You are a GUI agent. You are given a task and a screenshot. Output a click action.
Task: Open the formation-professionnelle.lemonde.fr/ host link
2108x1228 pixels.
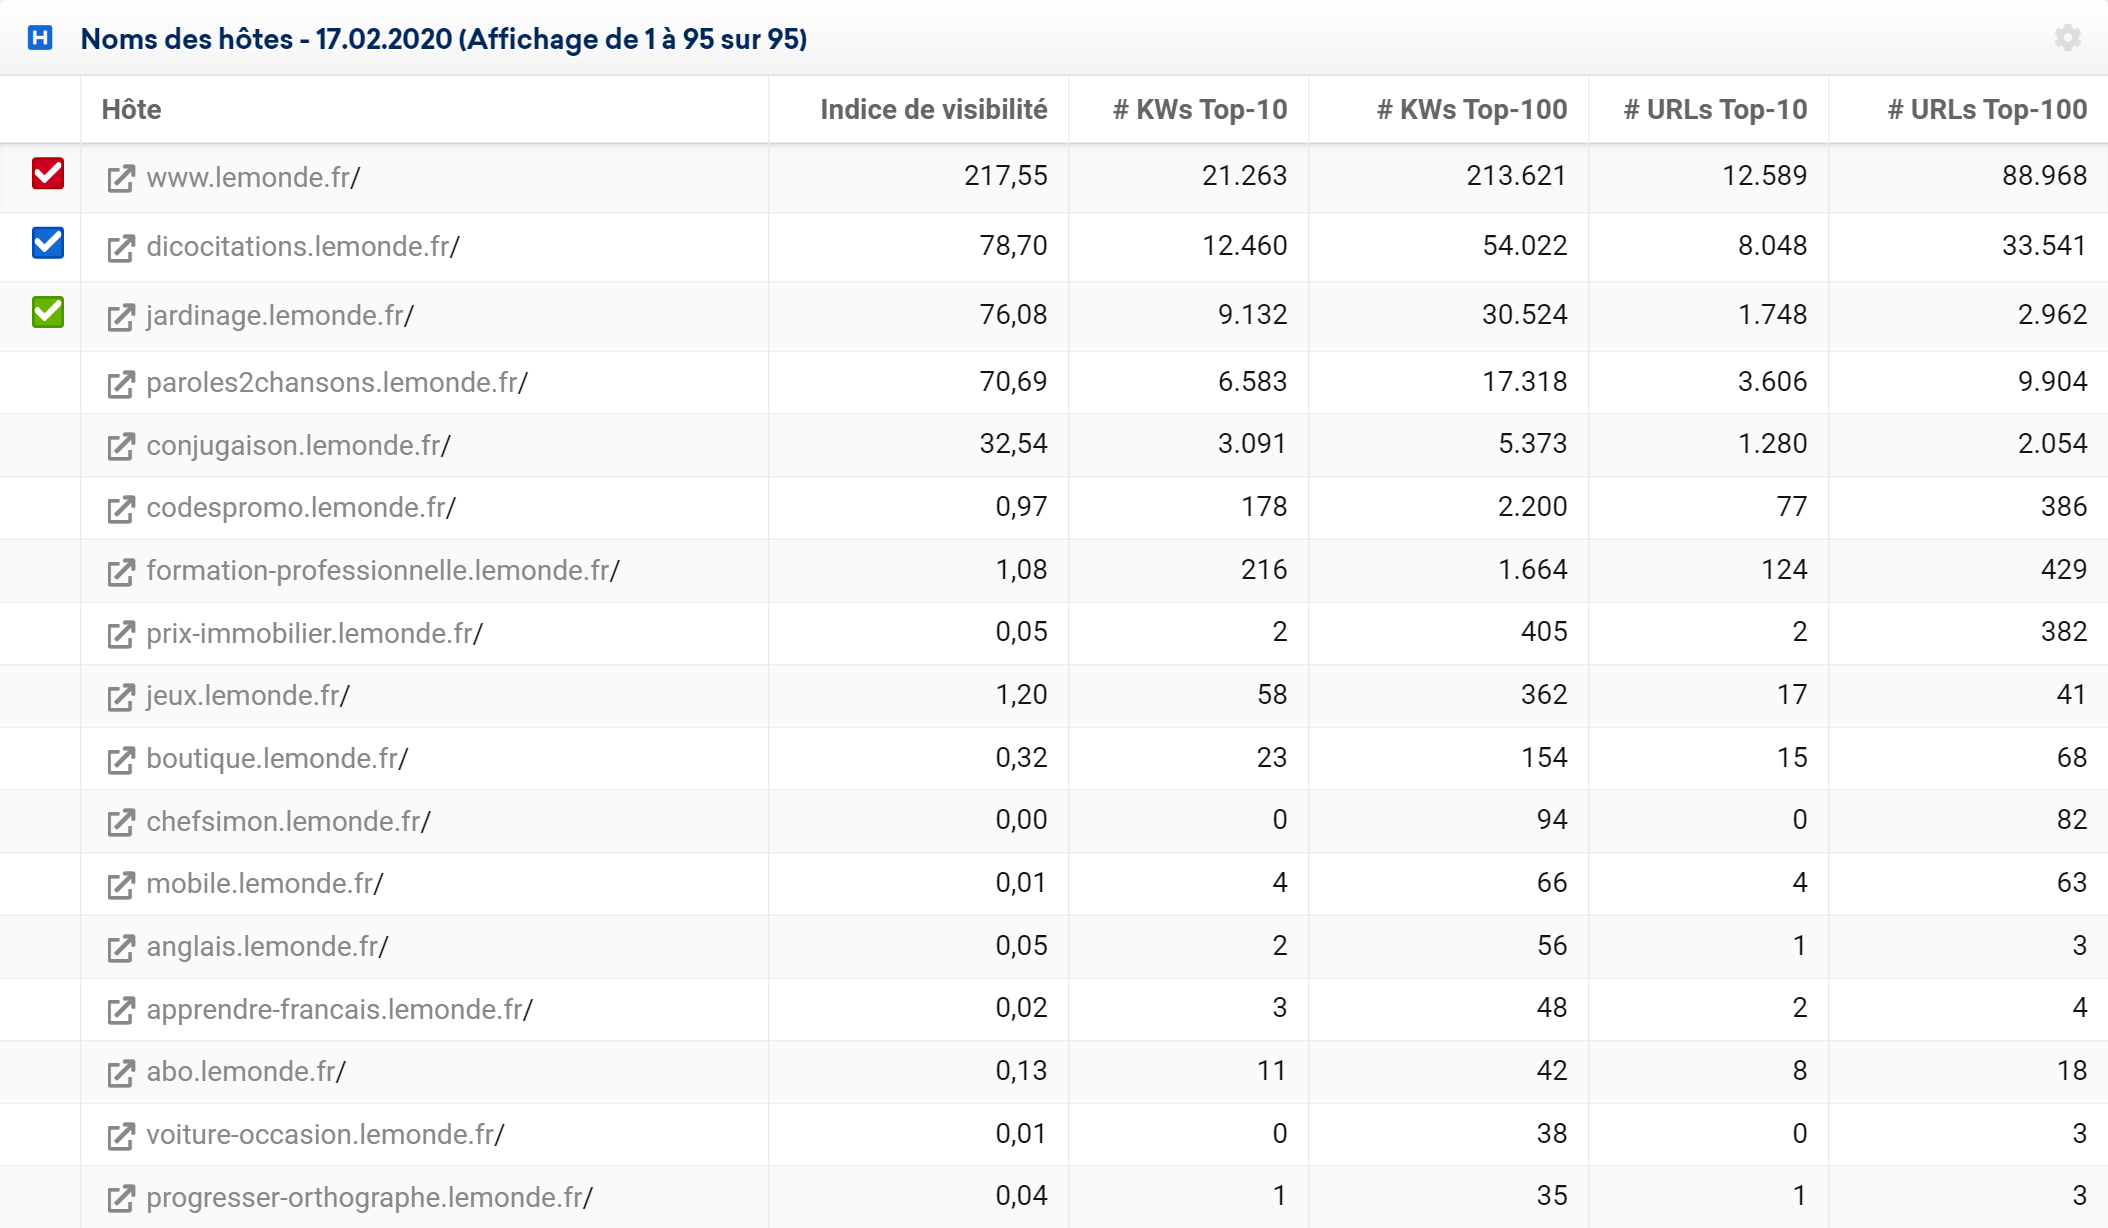pyautogui.click(x=383, y=570)
